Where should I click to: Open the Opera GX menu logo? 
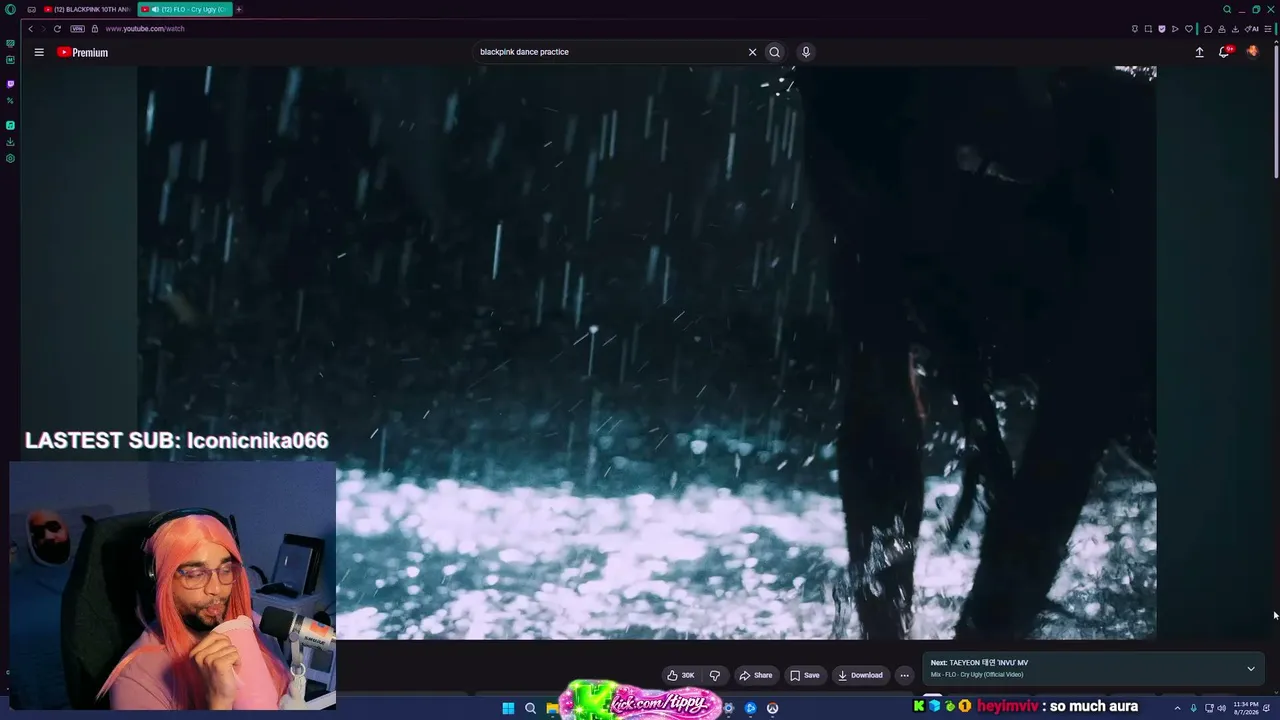coord(10,9)
